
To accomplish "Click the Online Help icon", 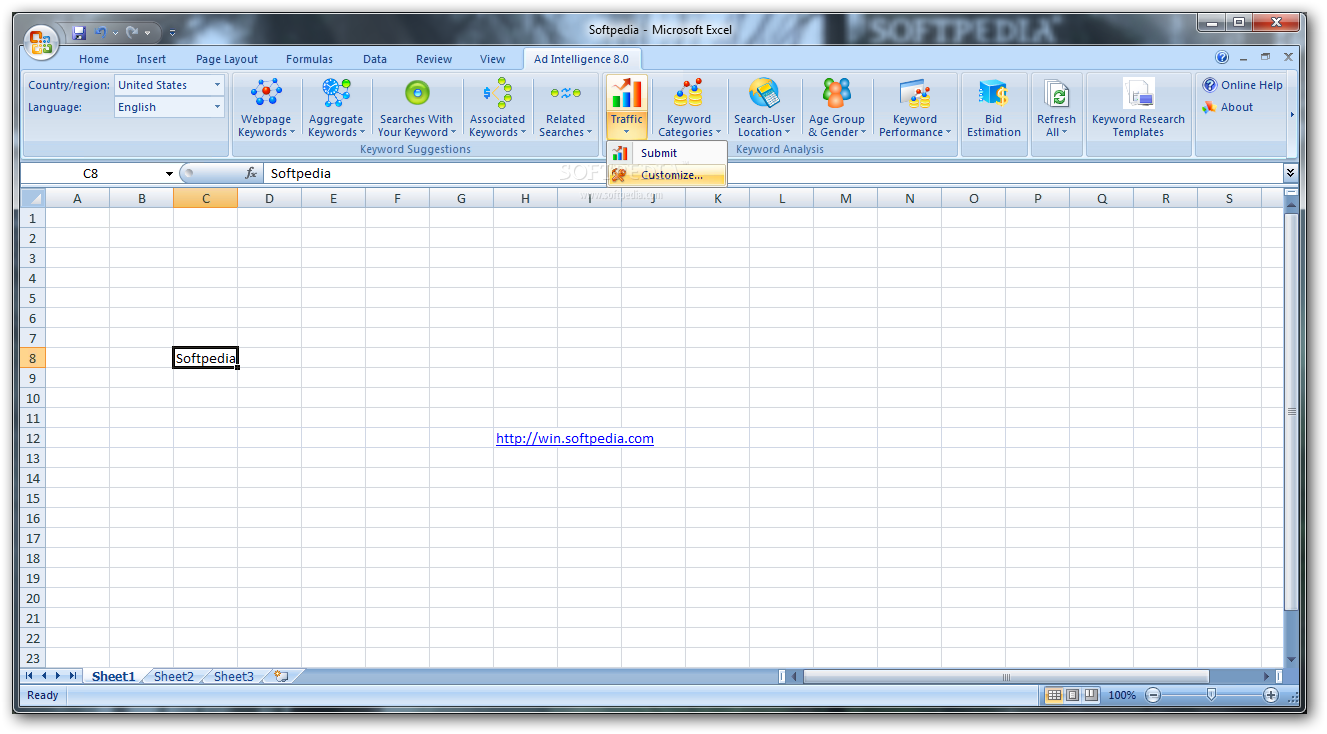I will (x=1210, y=85).
